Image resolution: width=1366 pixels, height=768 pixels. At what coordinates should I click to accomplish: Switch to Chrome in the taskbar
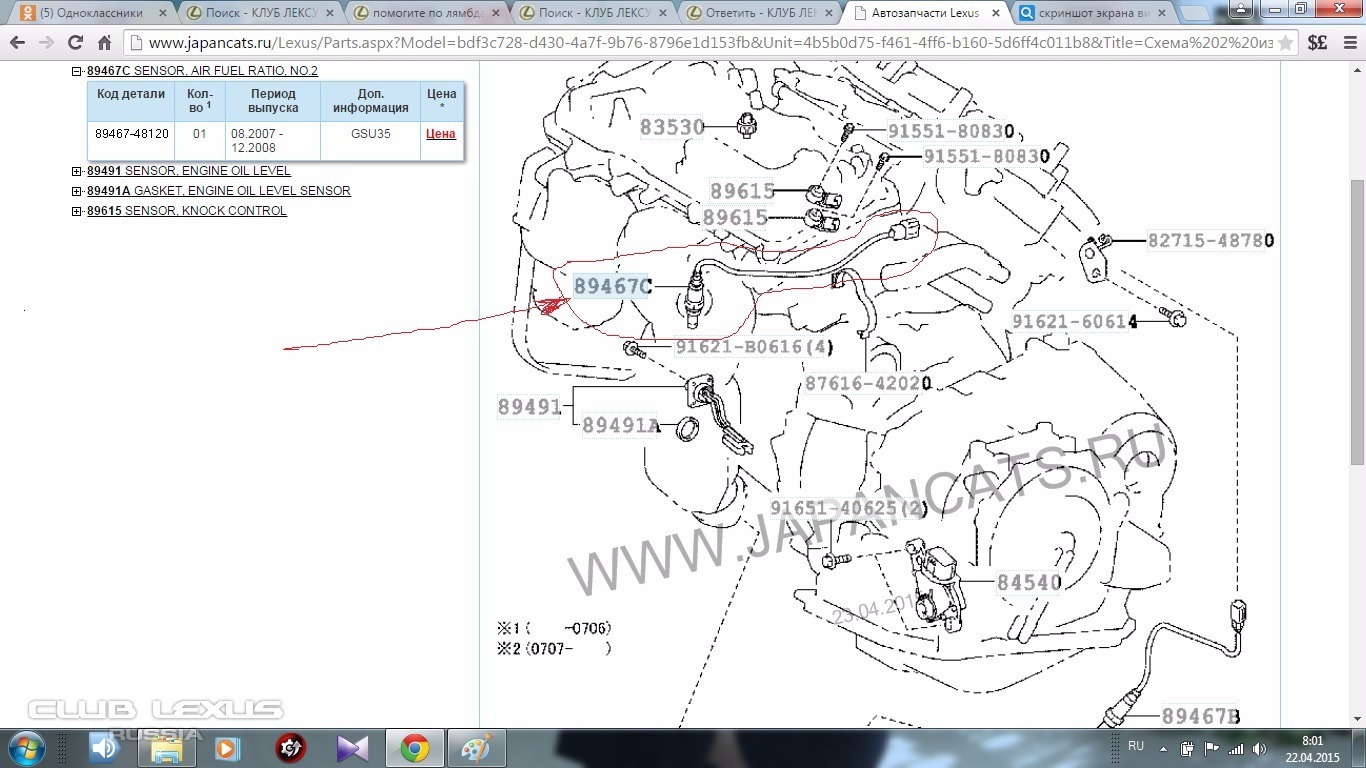tap(414, 748)
